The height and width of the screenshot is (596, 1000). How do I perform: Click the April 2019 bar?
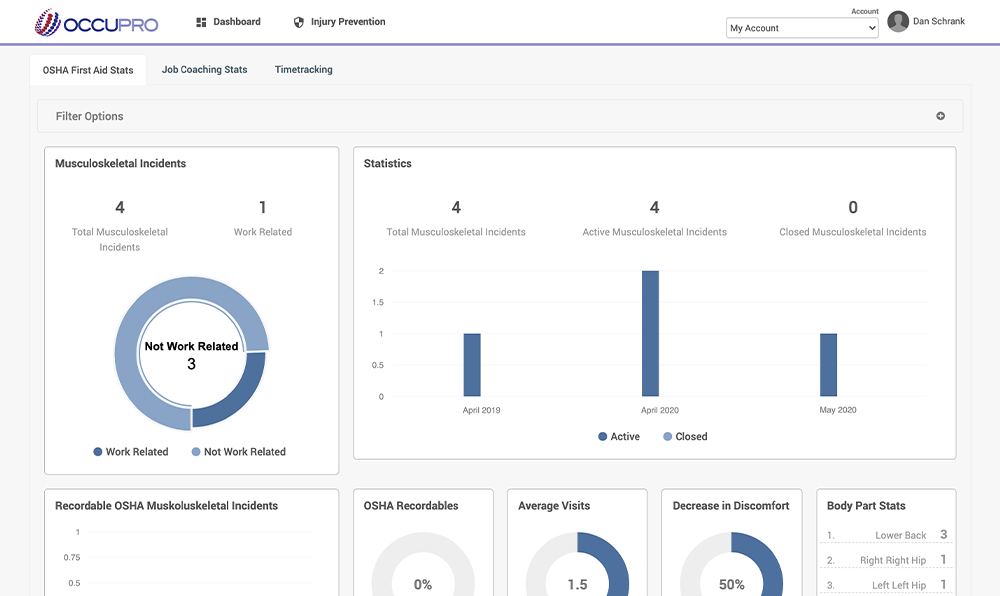pos(472,365)
